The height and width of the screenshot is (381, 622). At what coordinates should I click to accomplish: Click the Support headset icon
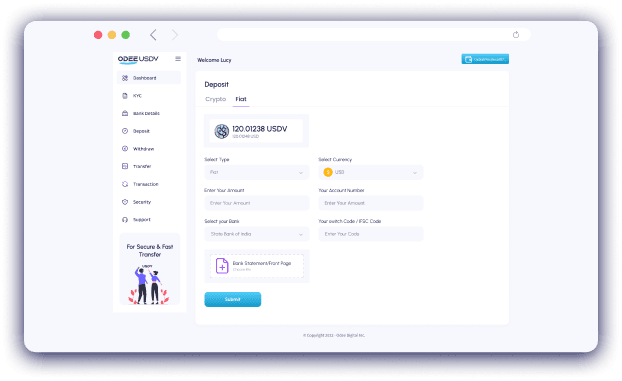(x=125, y=219)
